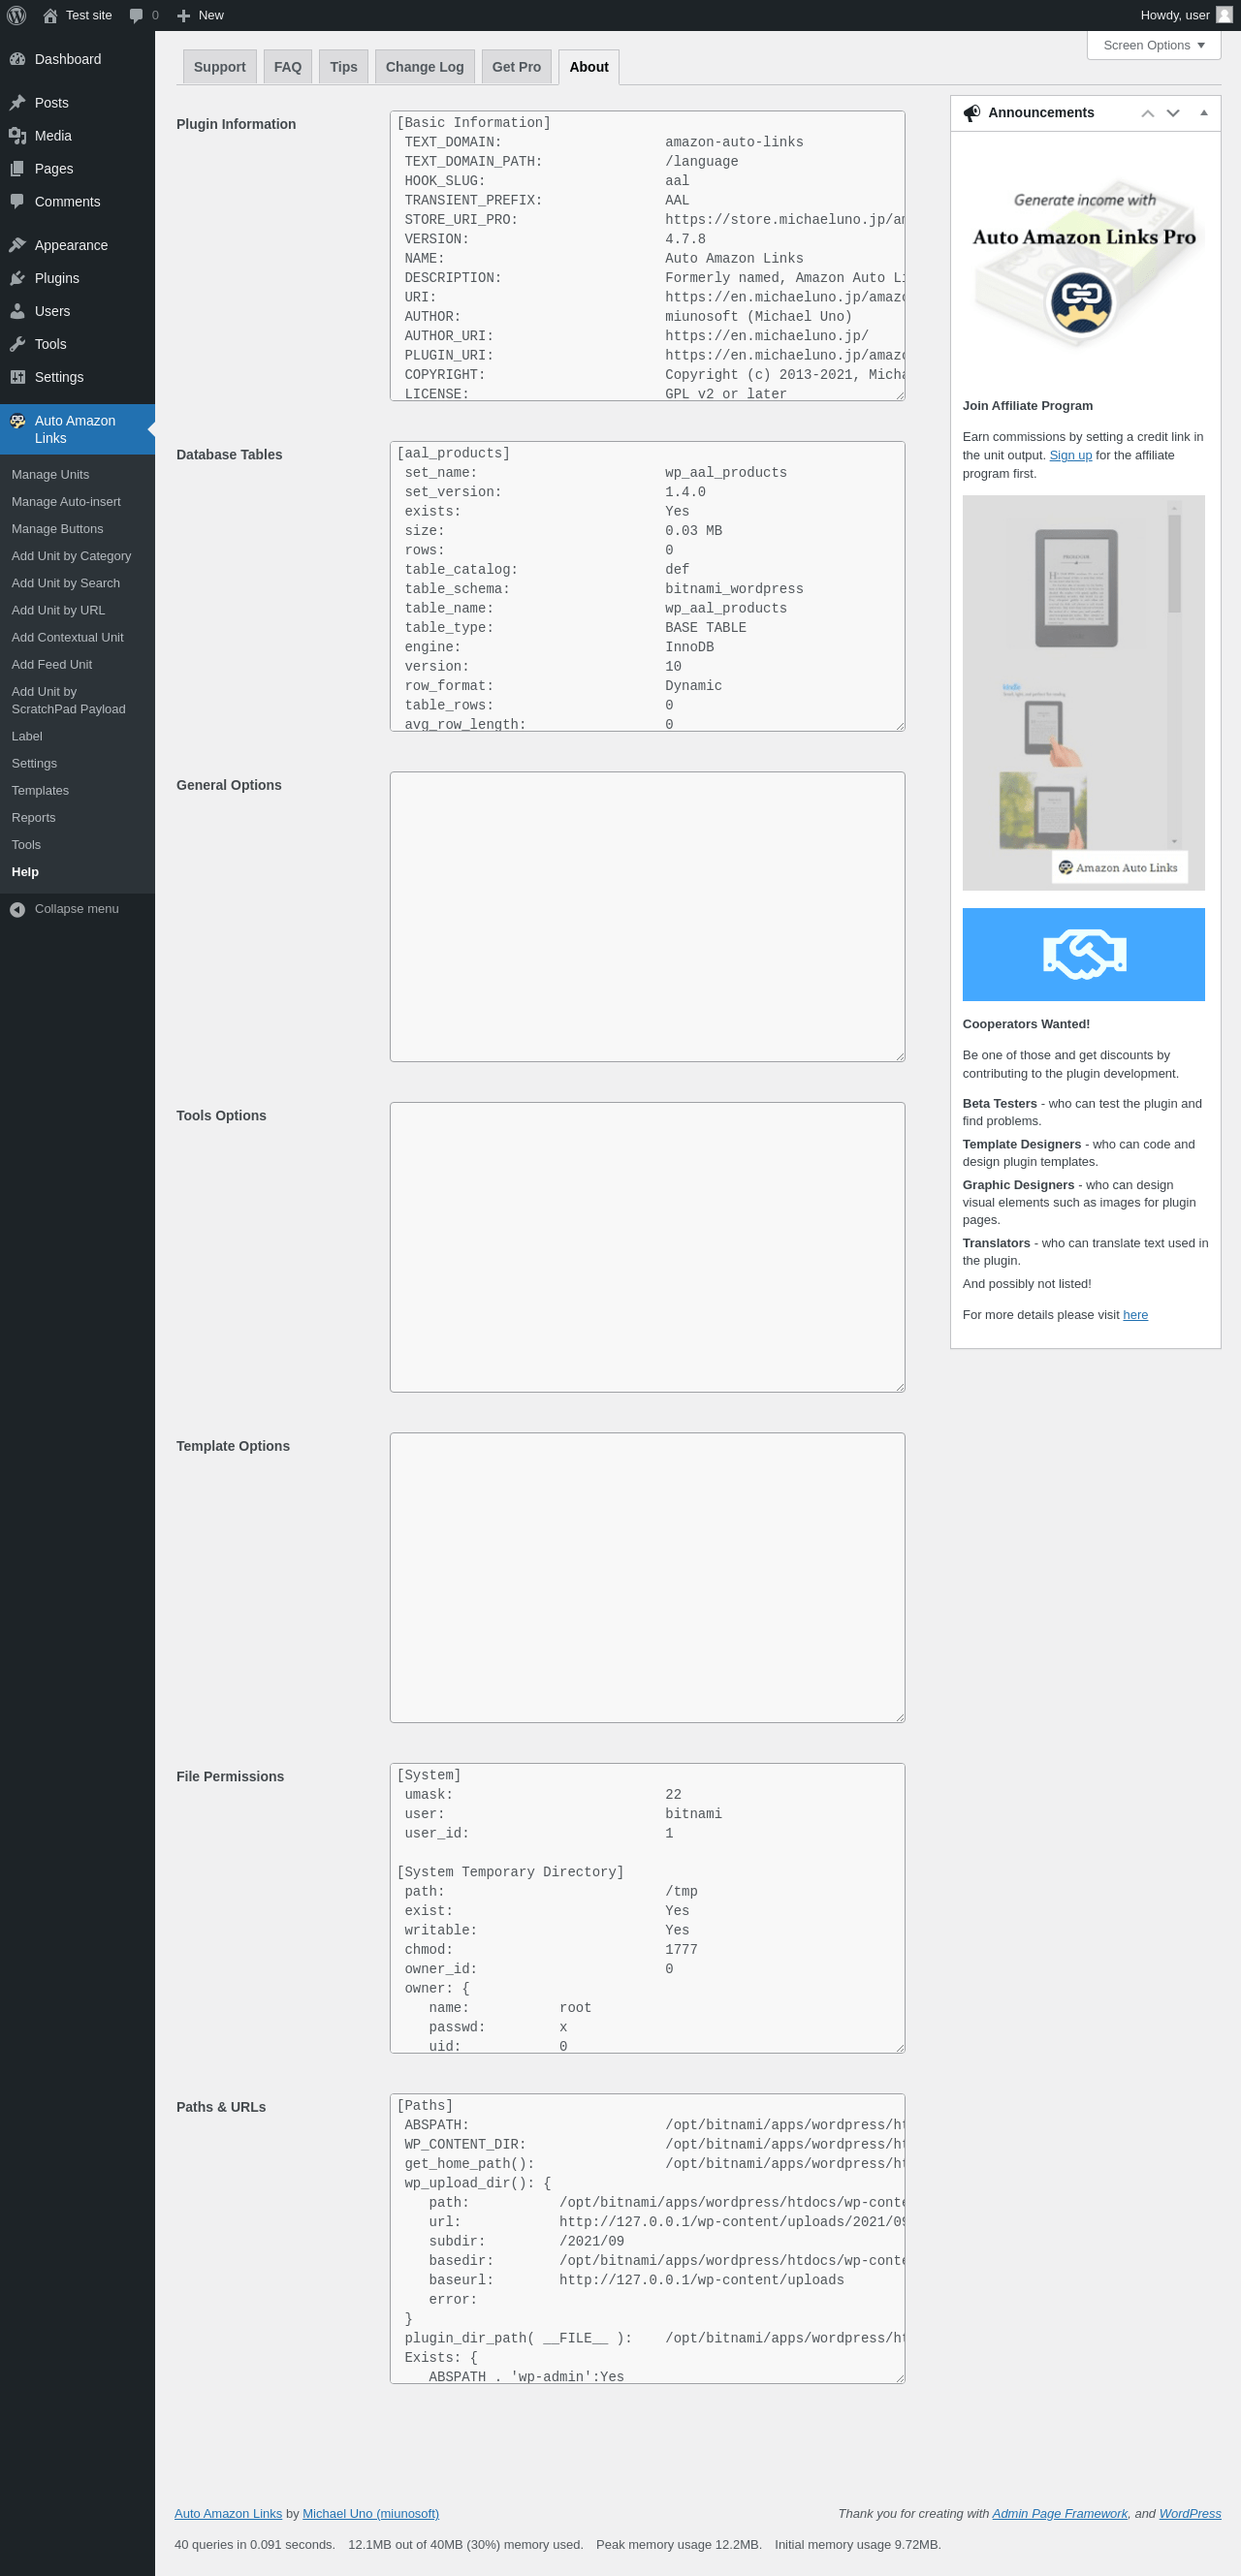The height and width of the screenshot is (2576, 1241).
Task: Click the user avatar in the admin bar
Action: point(1224,15)
